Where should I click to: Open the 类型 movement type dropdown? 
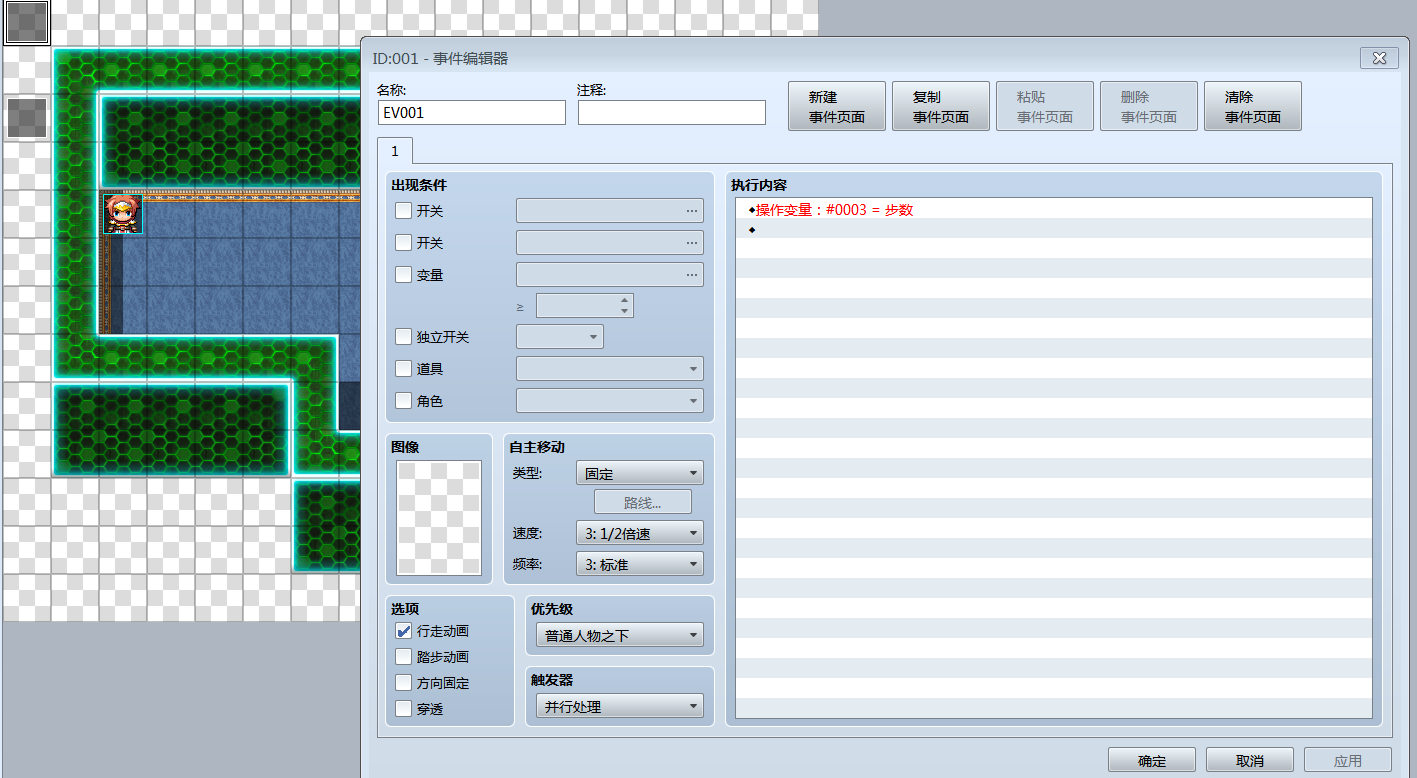[640, 473]
